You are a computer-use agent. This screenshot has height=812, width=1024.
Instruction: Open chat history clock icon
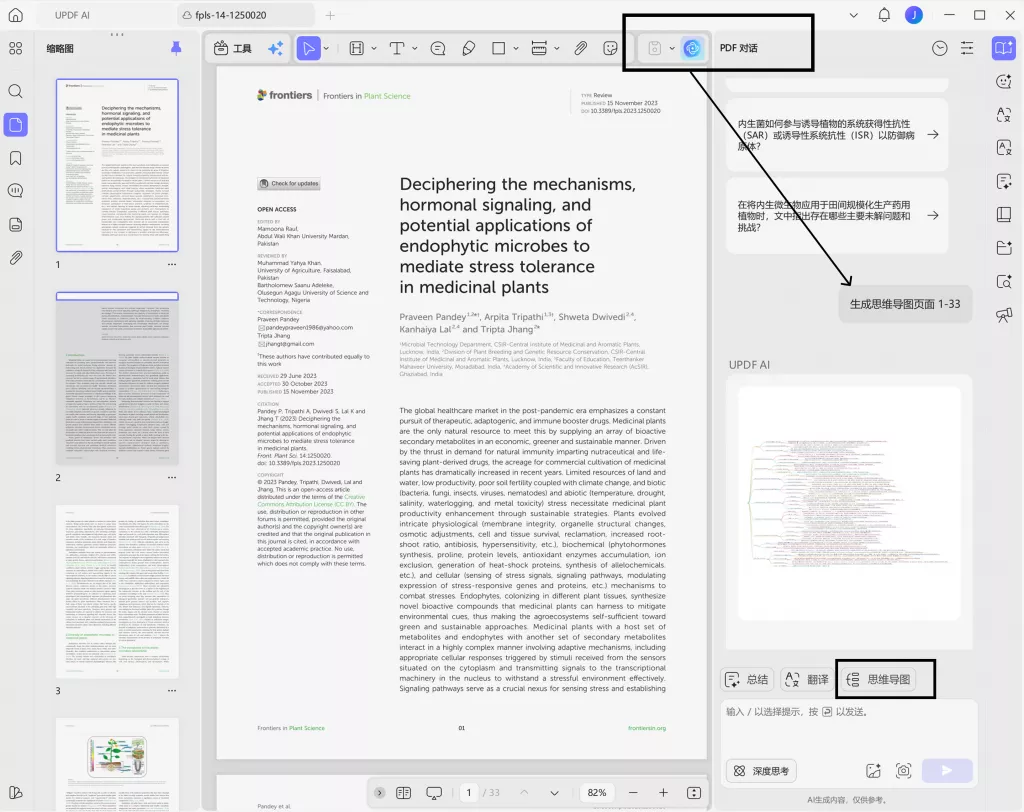click(x=939, y=48)
